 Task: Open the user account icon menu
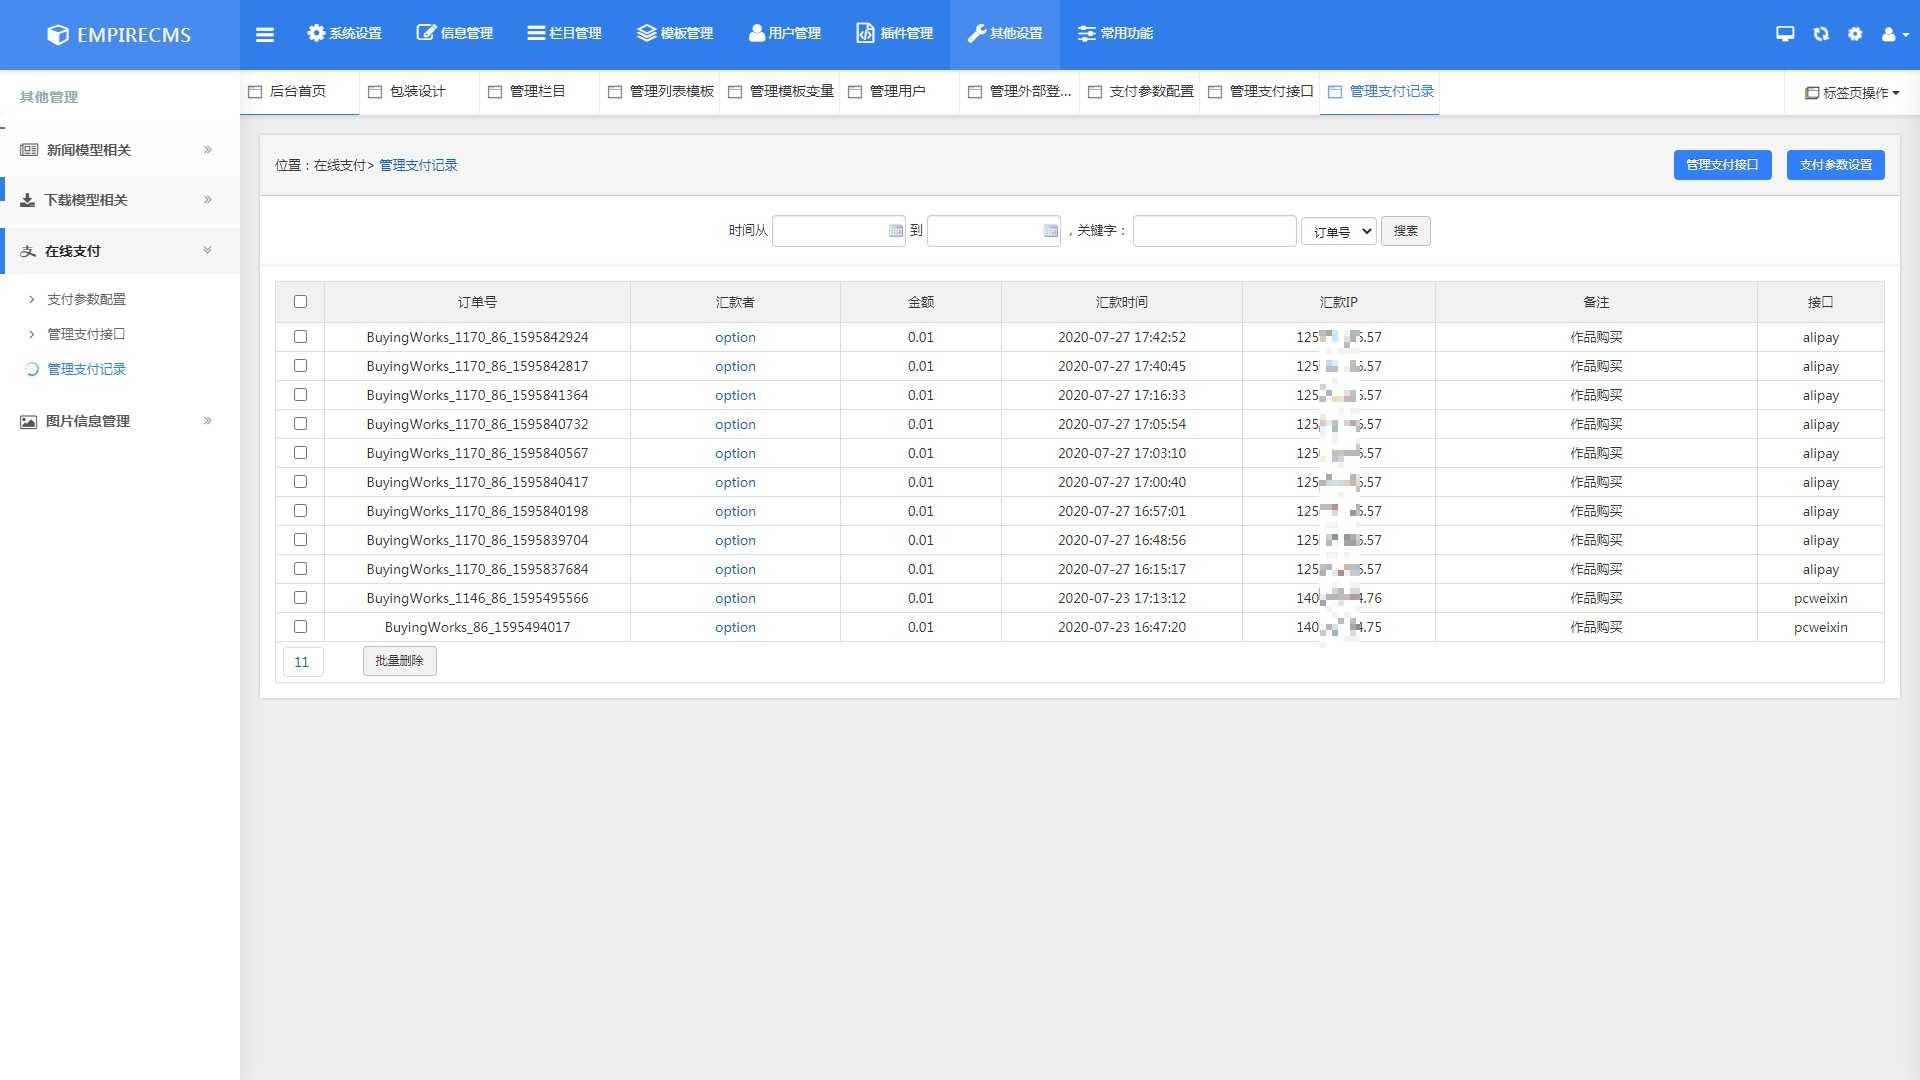coord(1893,34)
